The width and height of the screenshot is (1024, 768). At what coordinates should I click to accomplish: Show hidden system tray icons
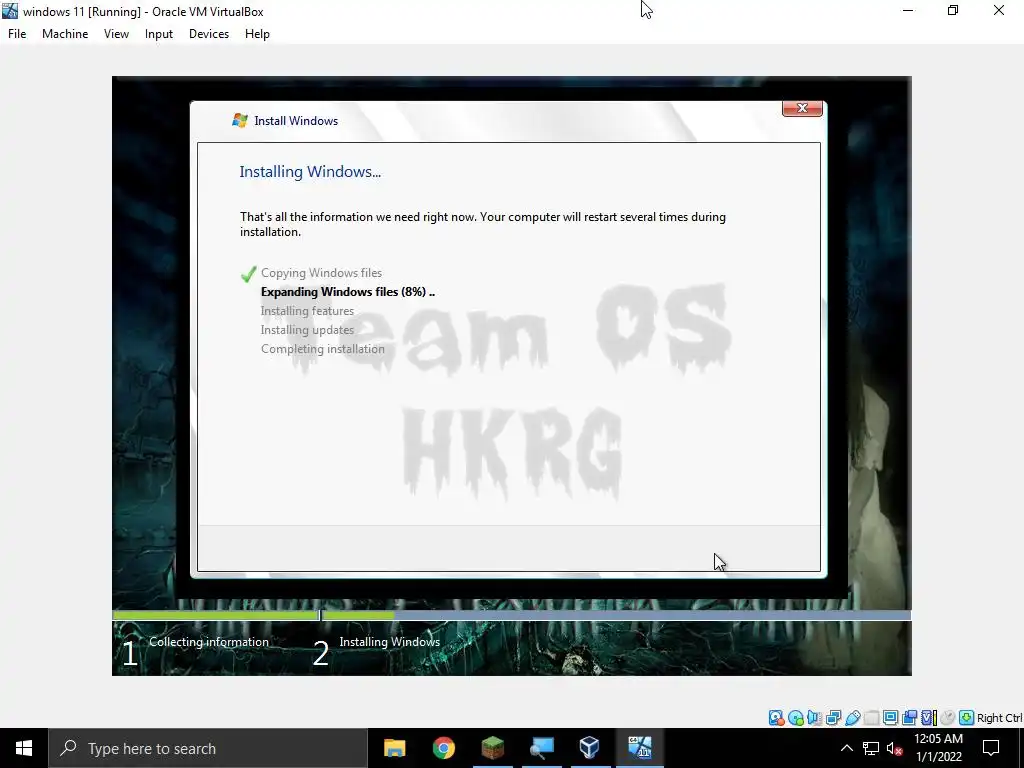tap(846, 748)
